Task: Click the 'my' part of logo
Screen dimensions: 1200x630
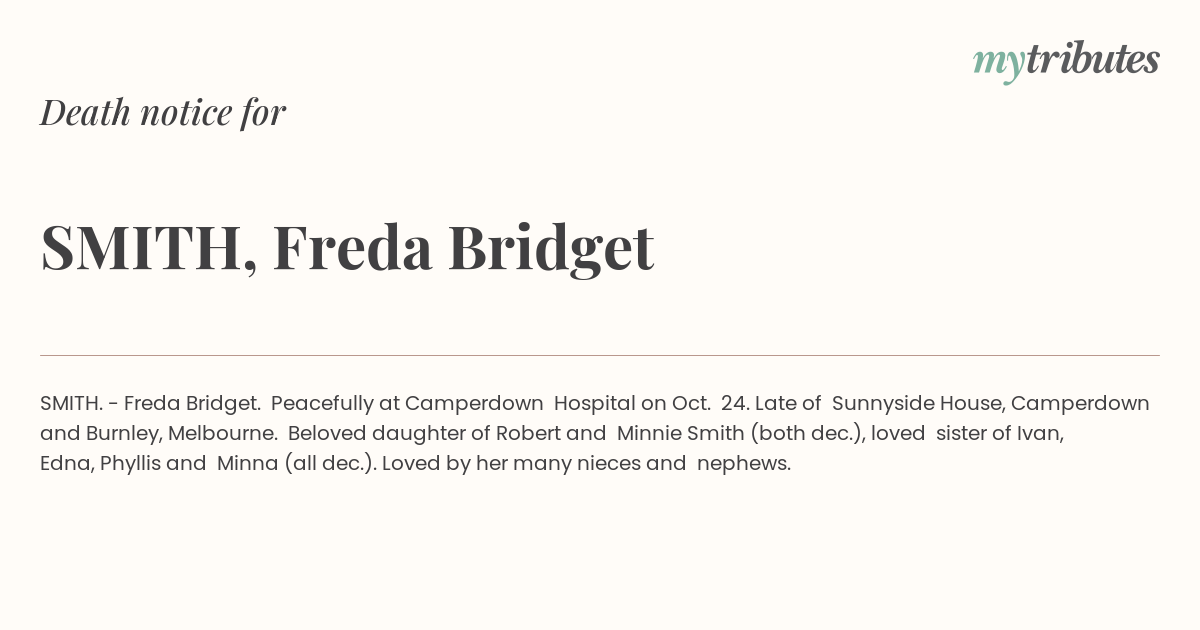Action: coord(999,63)
